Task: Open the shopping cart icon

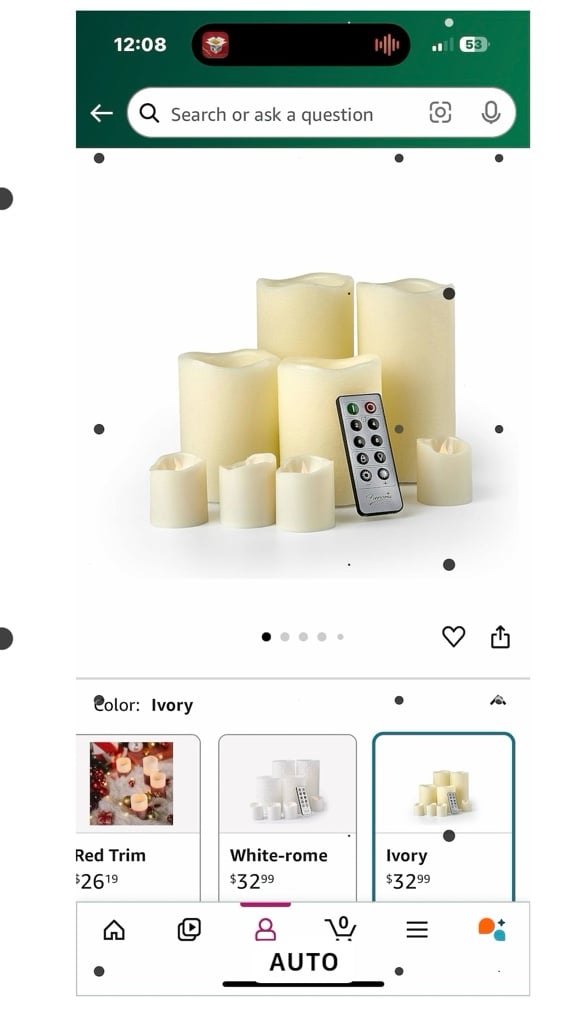Action: [340, 929]
